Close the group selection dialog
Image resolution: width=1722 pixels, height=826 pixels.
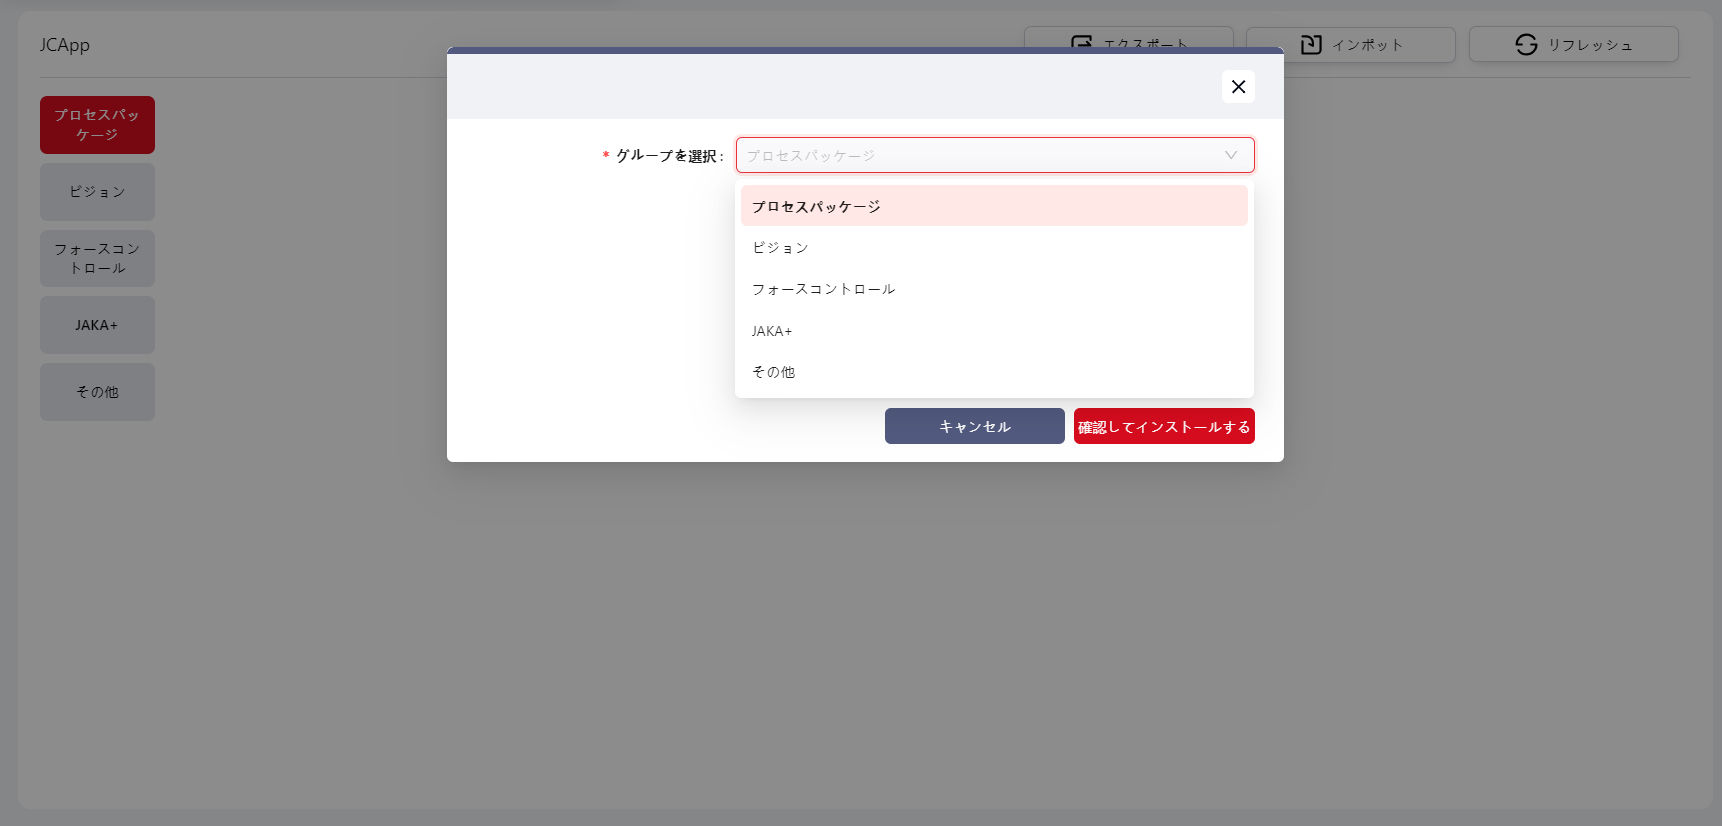pos(1238,87)
